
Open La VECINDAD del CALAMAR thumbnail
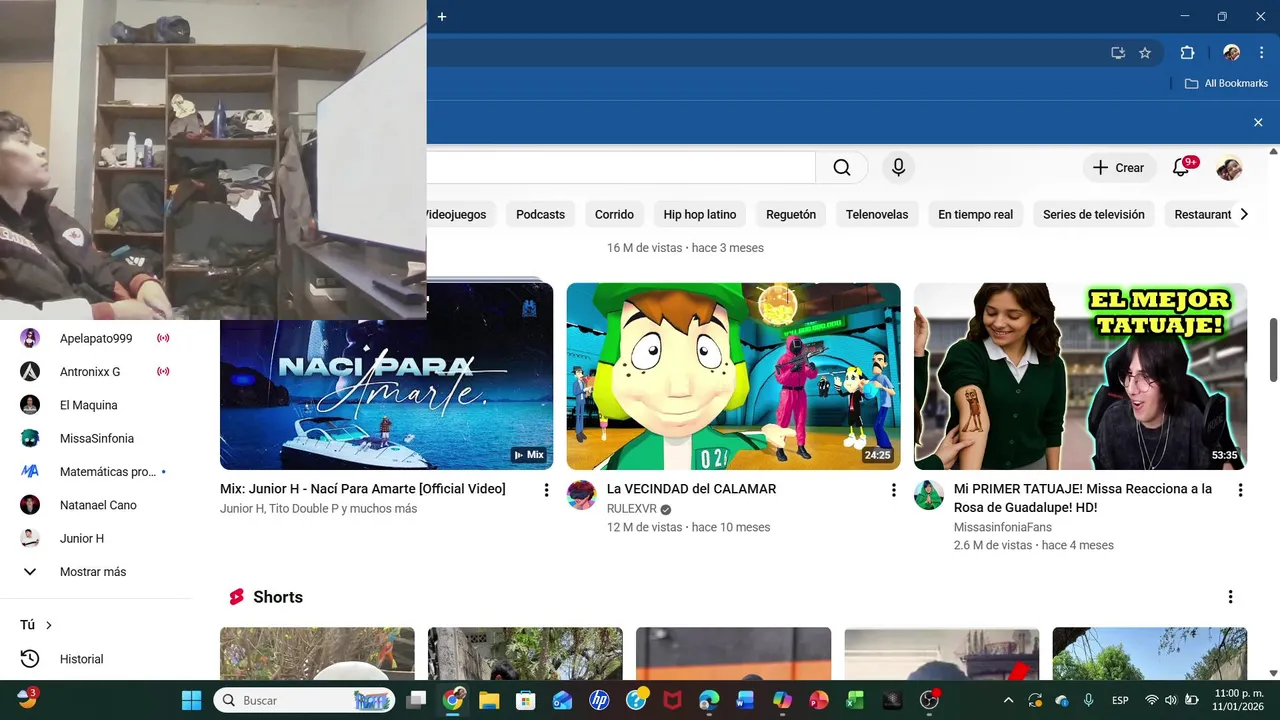pos(733,376)
